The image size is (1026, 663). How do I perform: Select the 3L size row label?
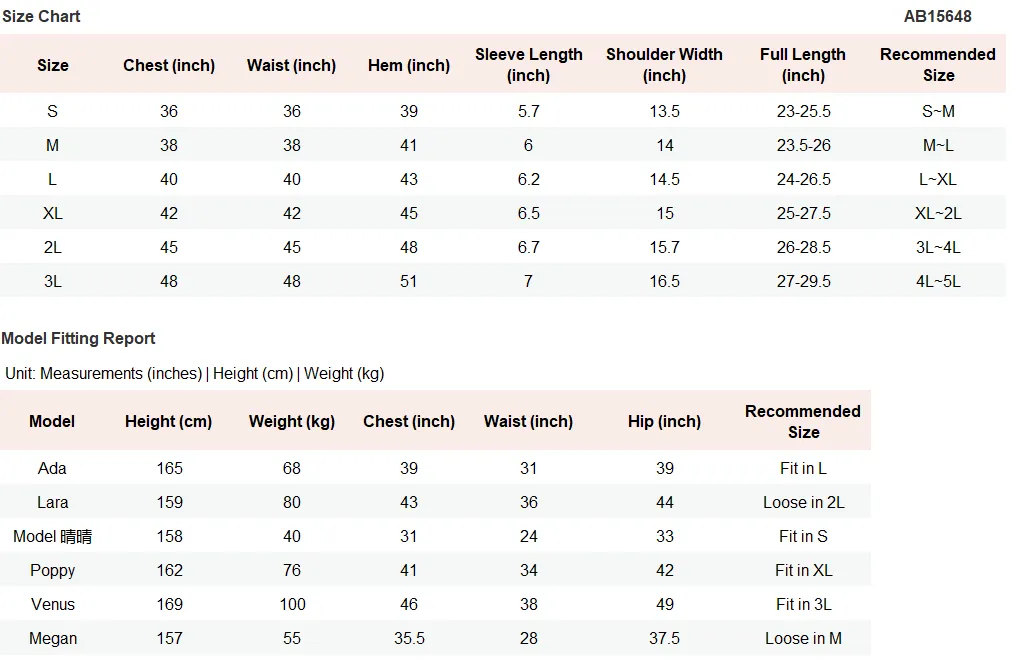pos(52,281)
